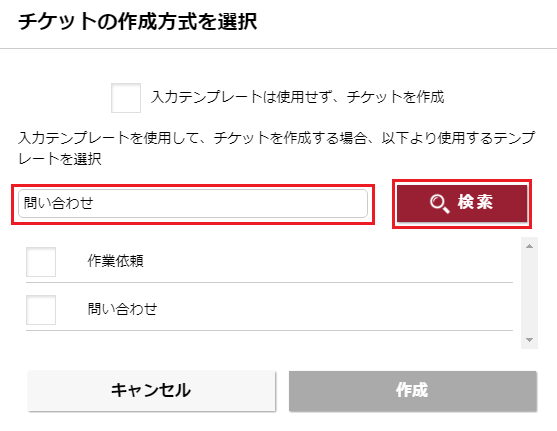Select the 作業依頼 label in template list
This screenshot has height=431, width=557.
[115, 261]
